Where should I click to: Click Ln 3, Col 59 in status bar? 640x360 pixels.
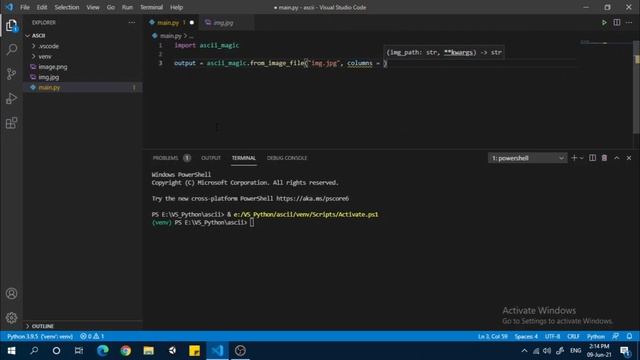tap(493, 336)
